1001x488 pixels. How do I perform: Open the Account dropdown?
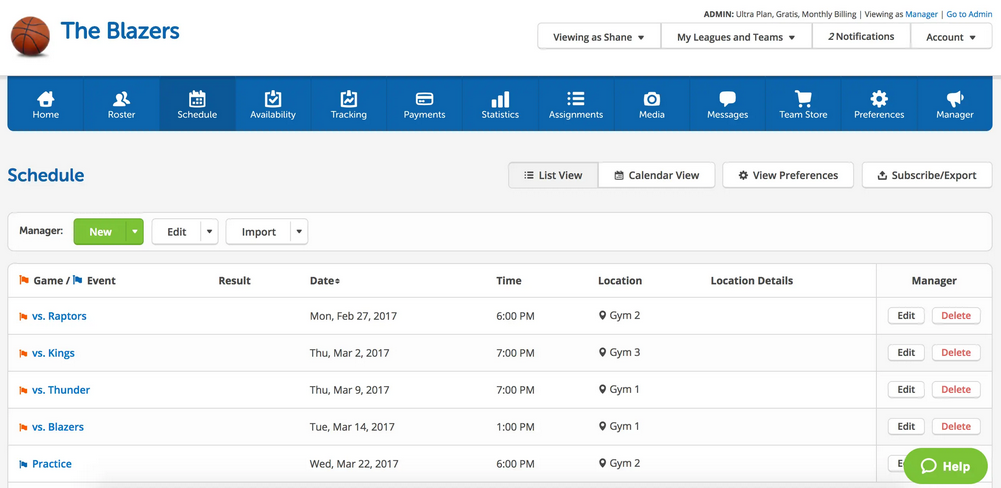[x=951, y=37]
